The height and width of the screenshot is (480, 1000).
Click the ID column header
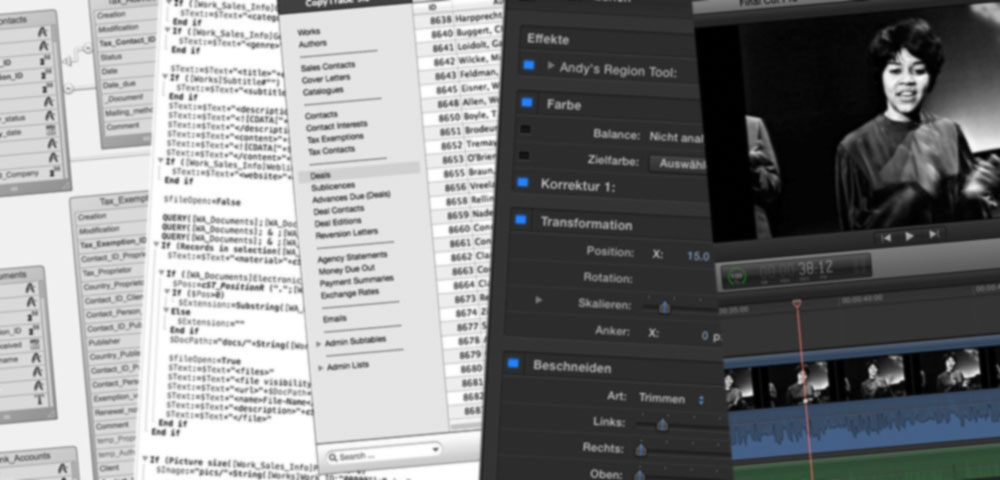coord(432,8)
